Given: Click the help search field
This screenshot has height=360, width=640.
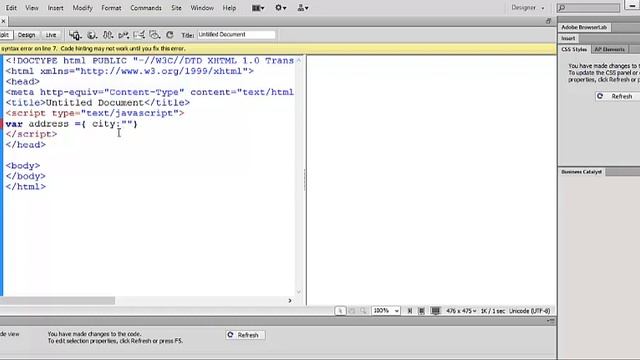Looking at the screenshot, I should (x=589, y=8).
